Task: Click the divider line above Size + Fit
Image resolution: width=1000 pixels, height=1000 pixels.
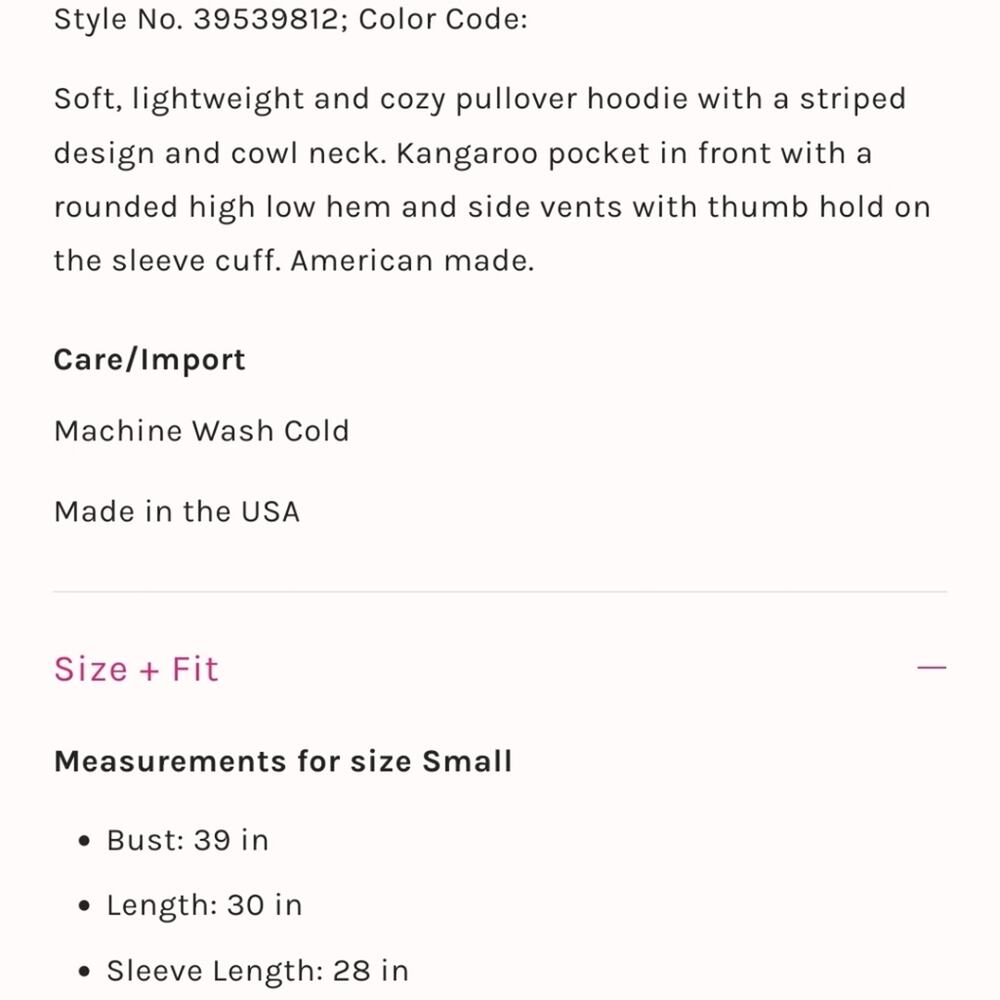Action: coord(500,592)
